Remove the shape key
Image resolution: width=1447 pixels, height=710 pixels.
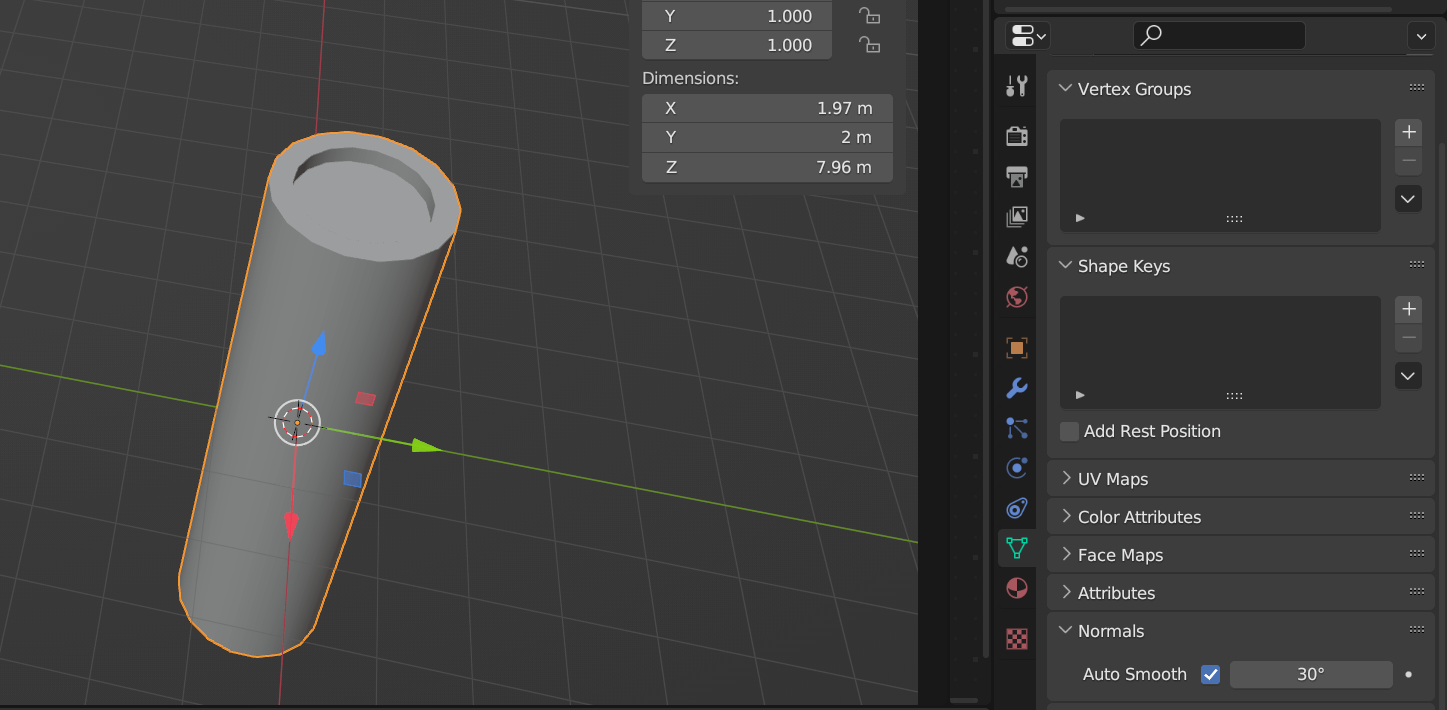[x=1408, y=338]
